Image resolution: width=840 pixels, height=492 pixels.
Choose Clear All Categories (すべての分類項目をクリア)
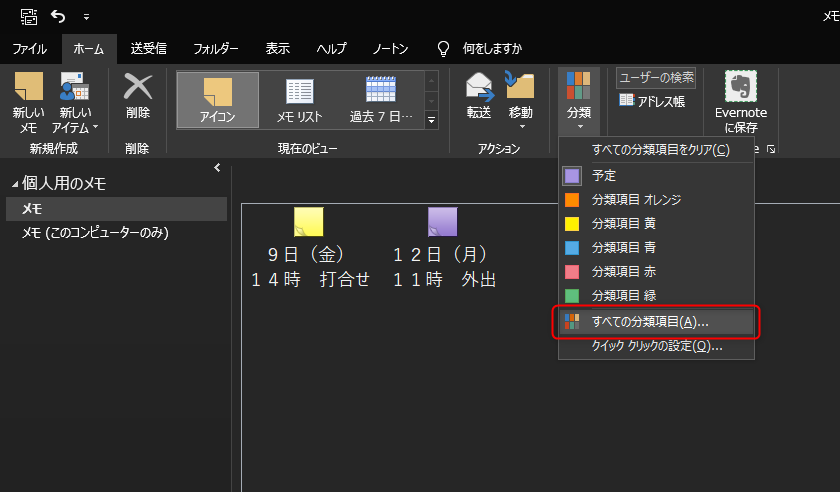point(656,150)
